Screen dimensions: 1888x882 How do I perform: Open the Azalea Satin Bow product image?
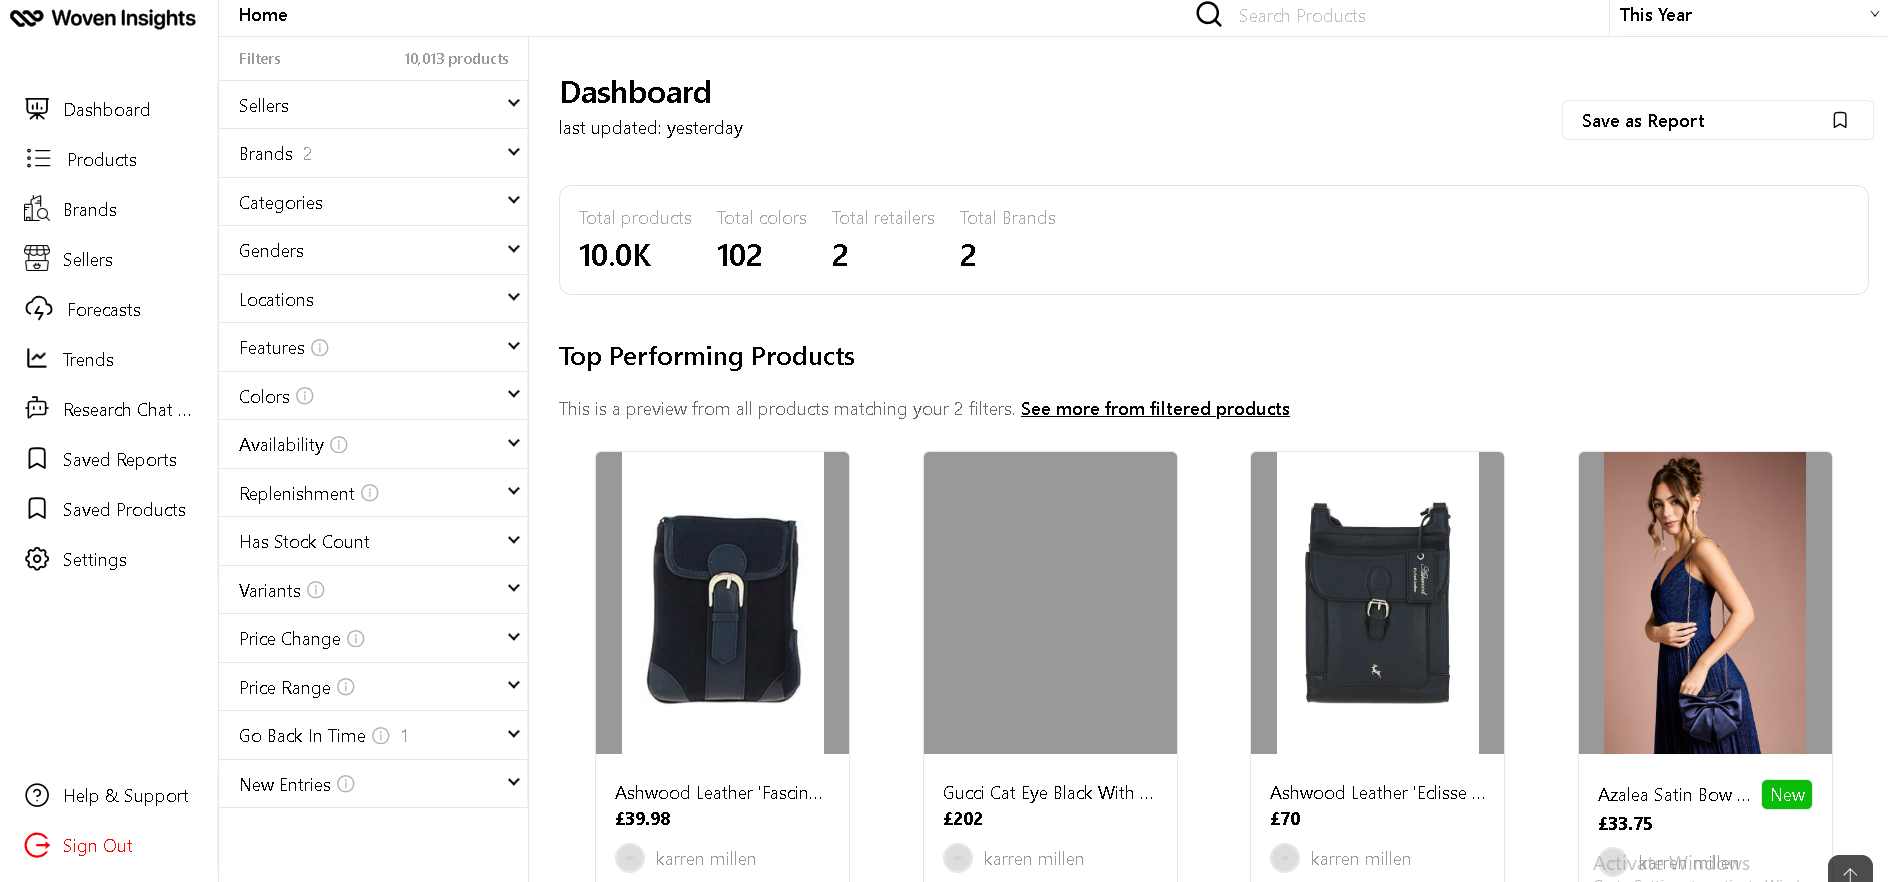(1705, 602)
